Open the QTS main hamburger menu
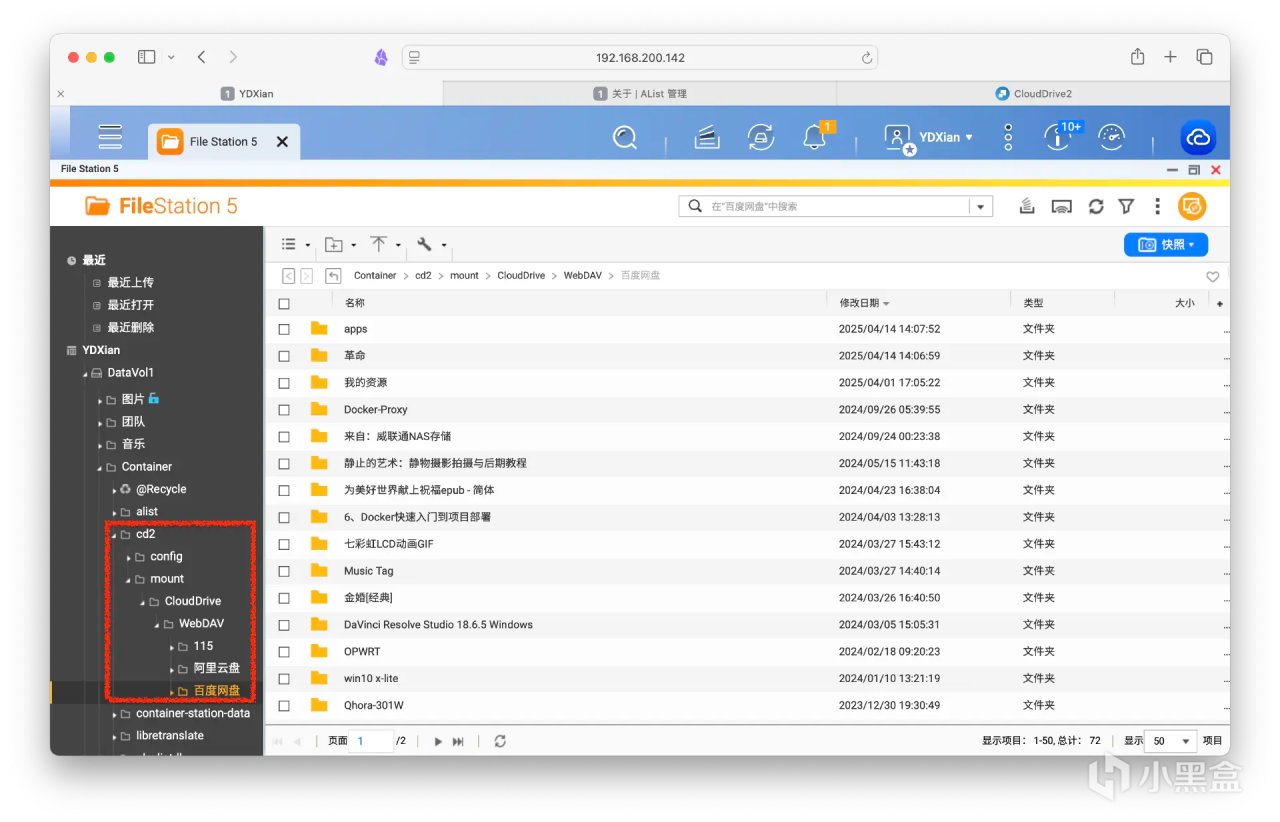Image resolution: width=1280 pixels, height=822 pixels. point(110,137)
